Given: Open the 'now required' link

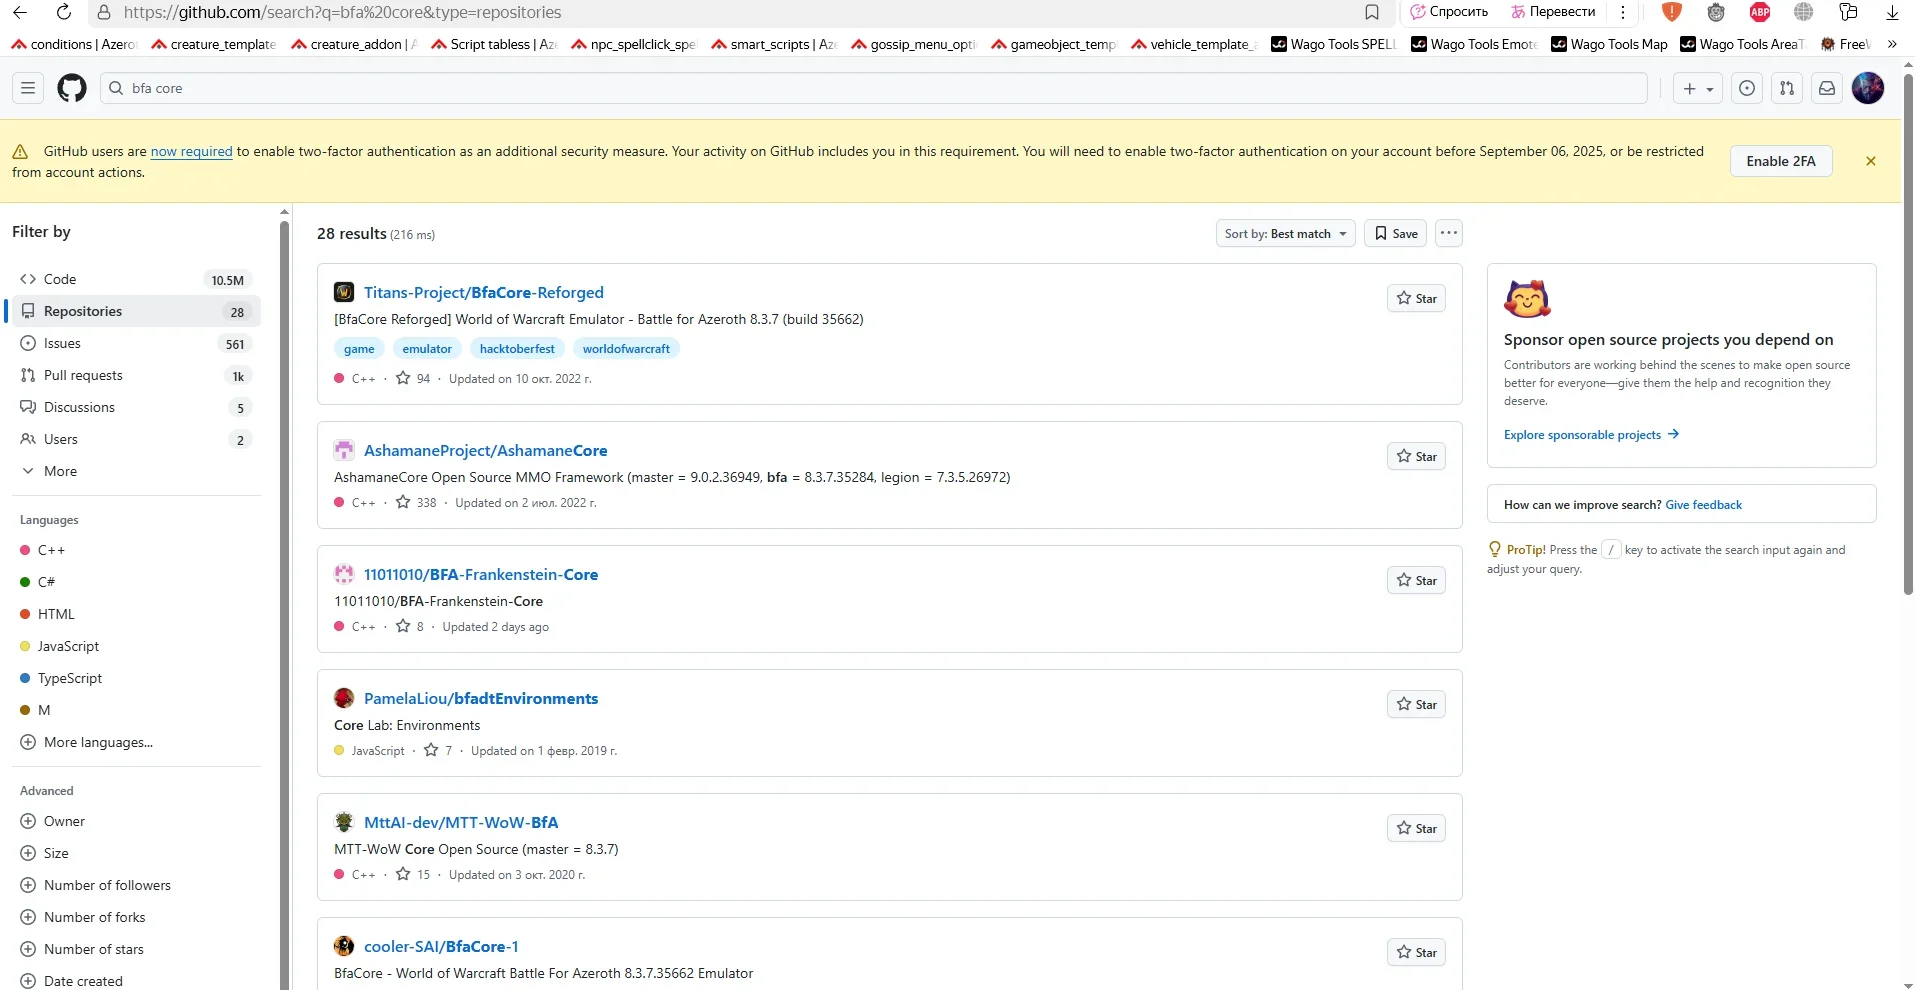Looking at the screenshot, I should [191, 151].
